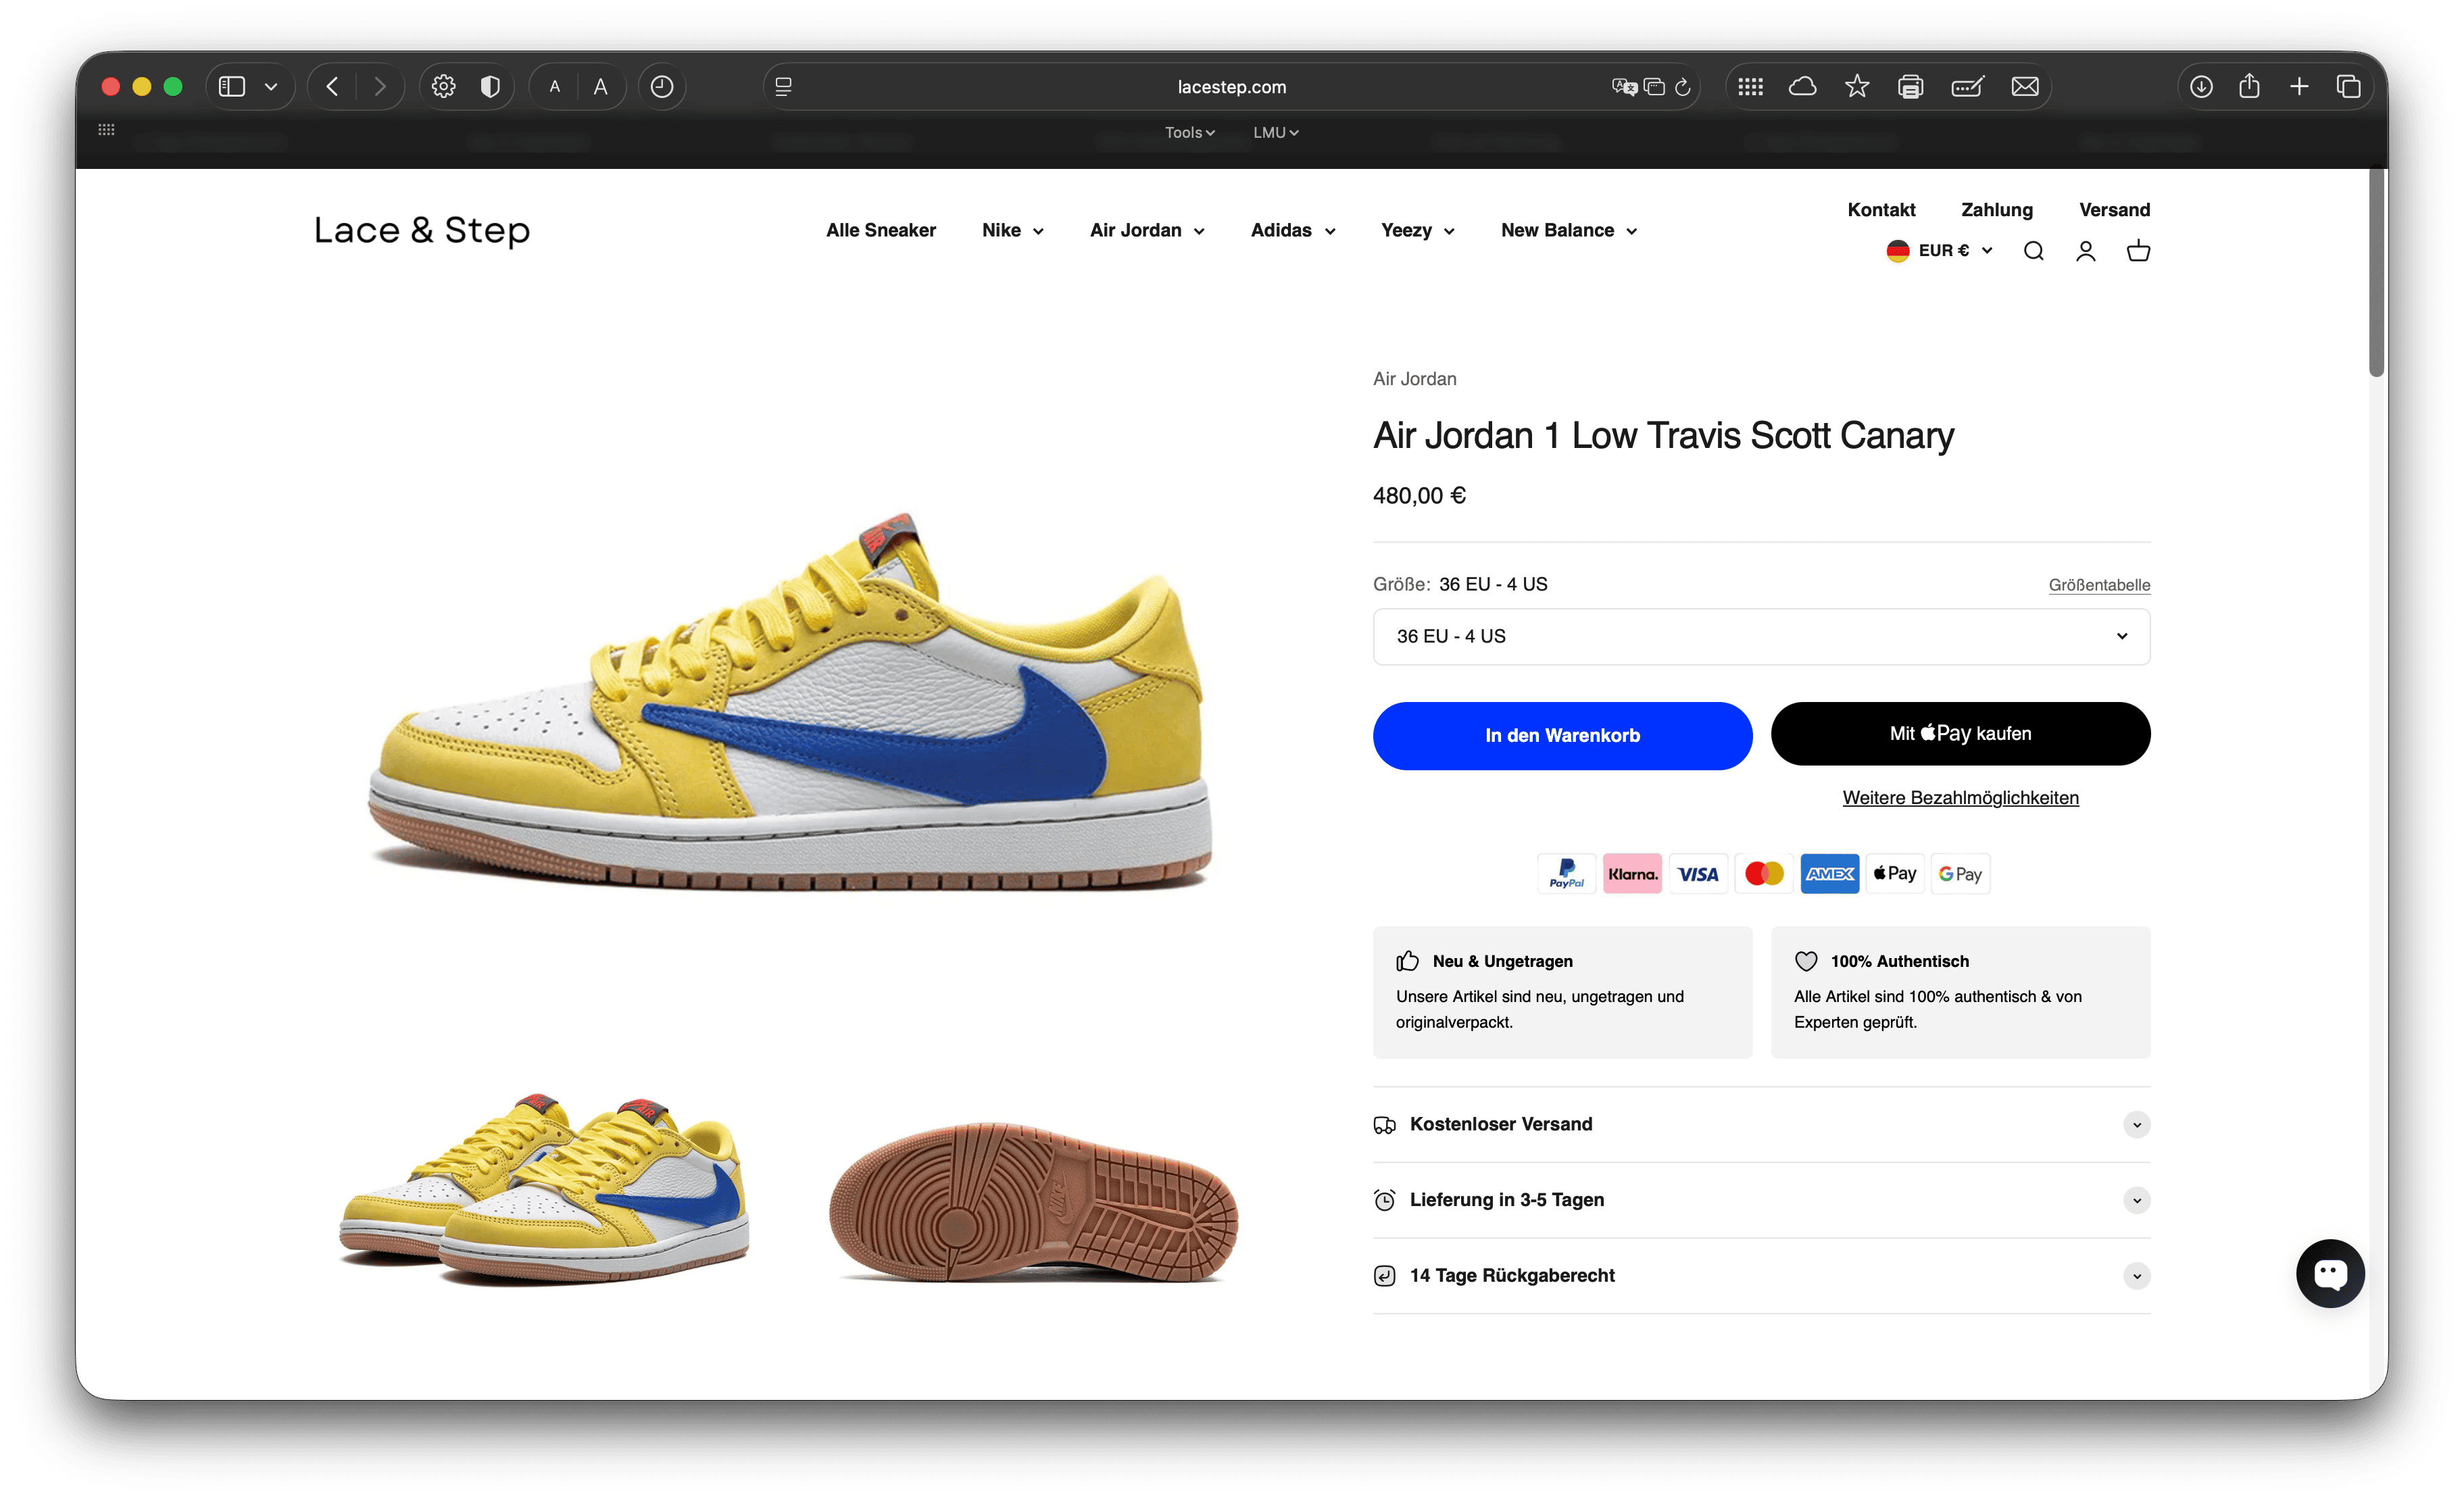Open browsing history clock icon

click(662, 87)
